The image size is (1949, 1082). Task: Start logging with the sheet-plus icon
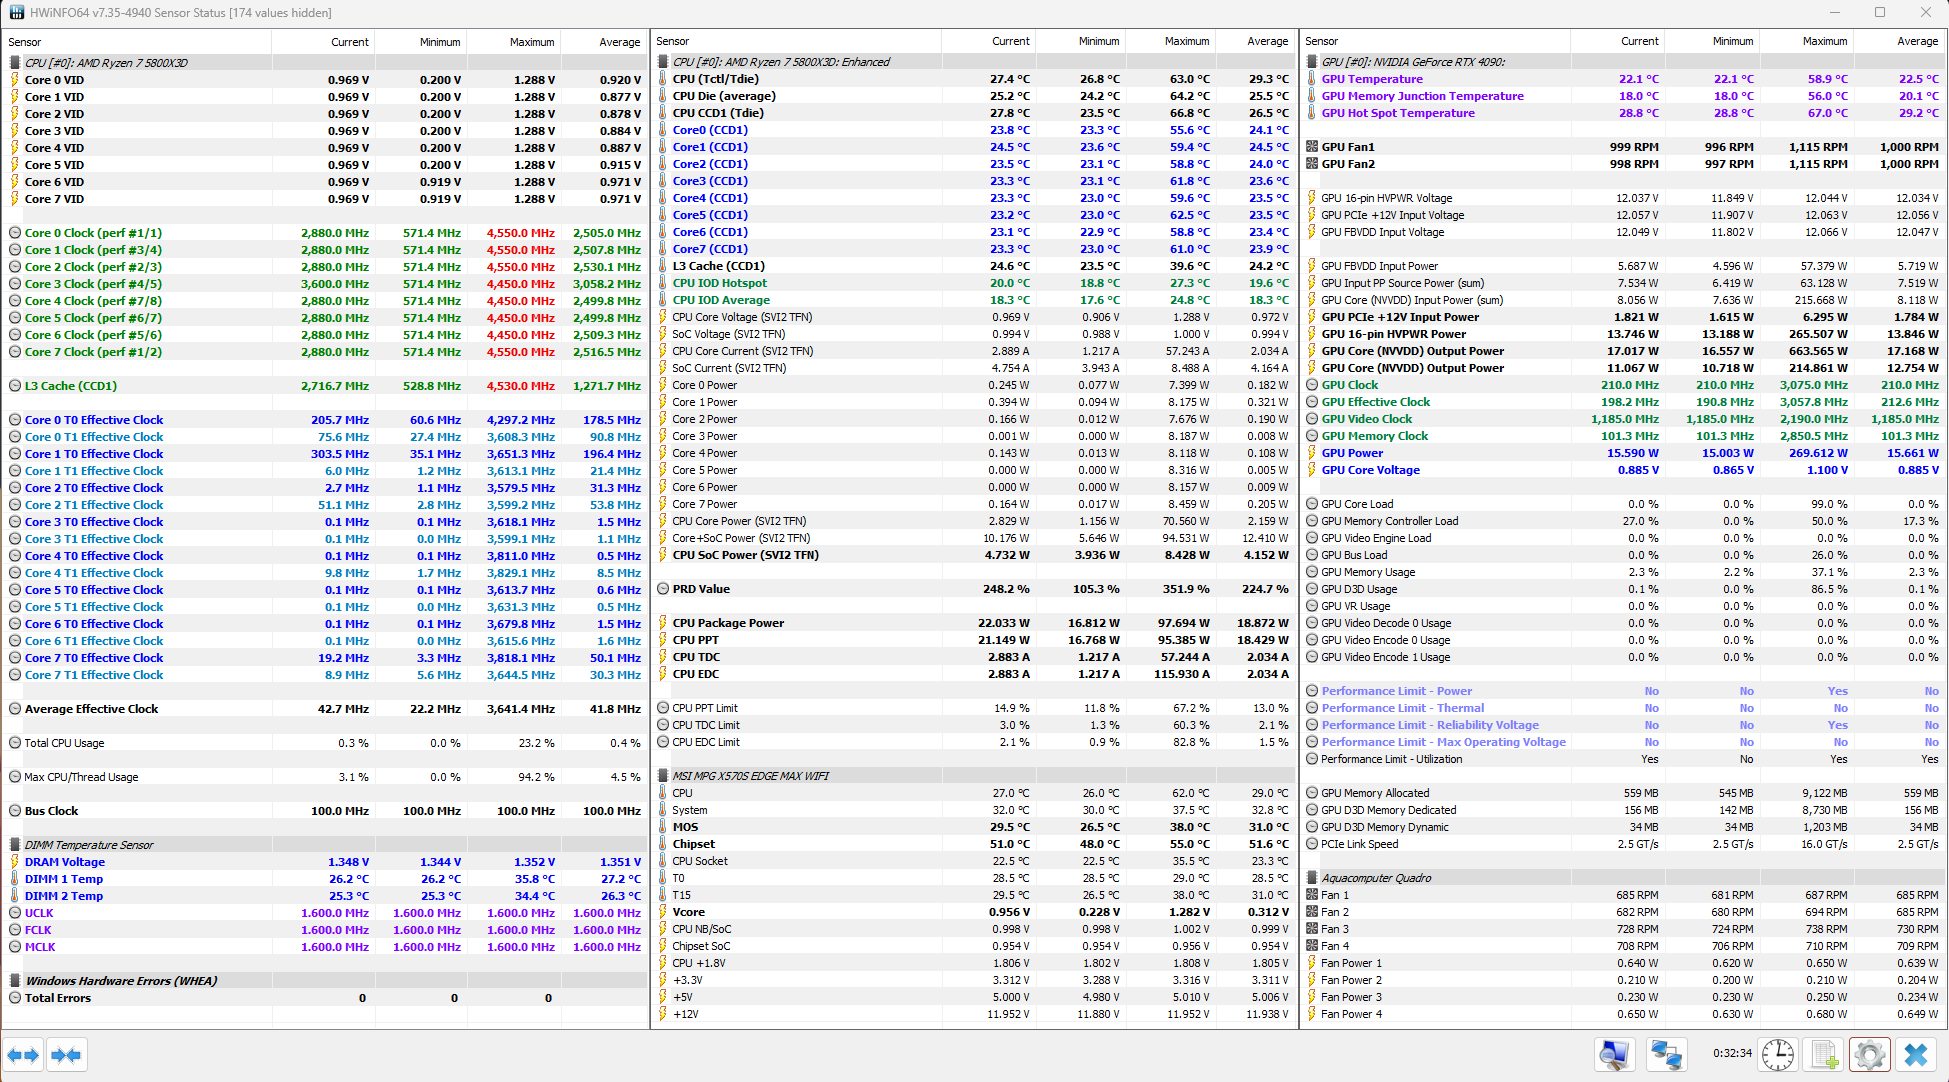click(1825, 1054)
